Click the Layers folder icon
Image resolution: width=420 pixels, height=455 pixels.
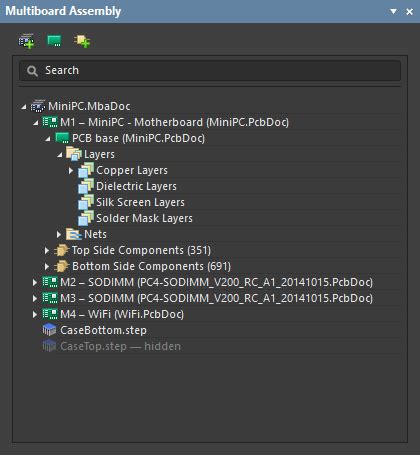[x=74, y=154]
